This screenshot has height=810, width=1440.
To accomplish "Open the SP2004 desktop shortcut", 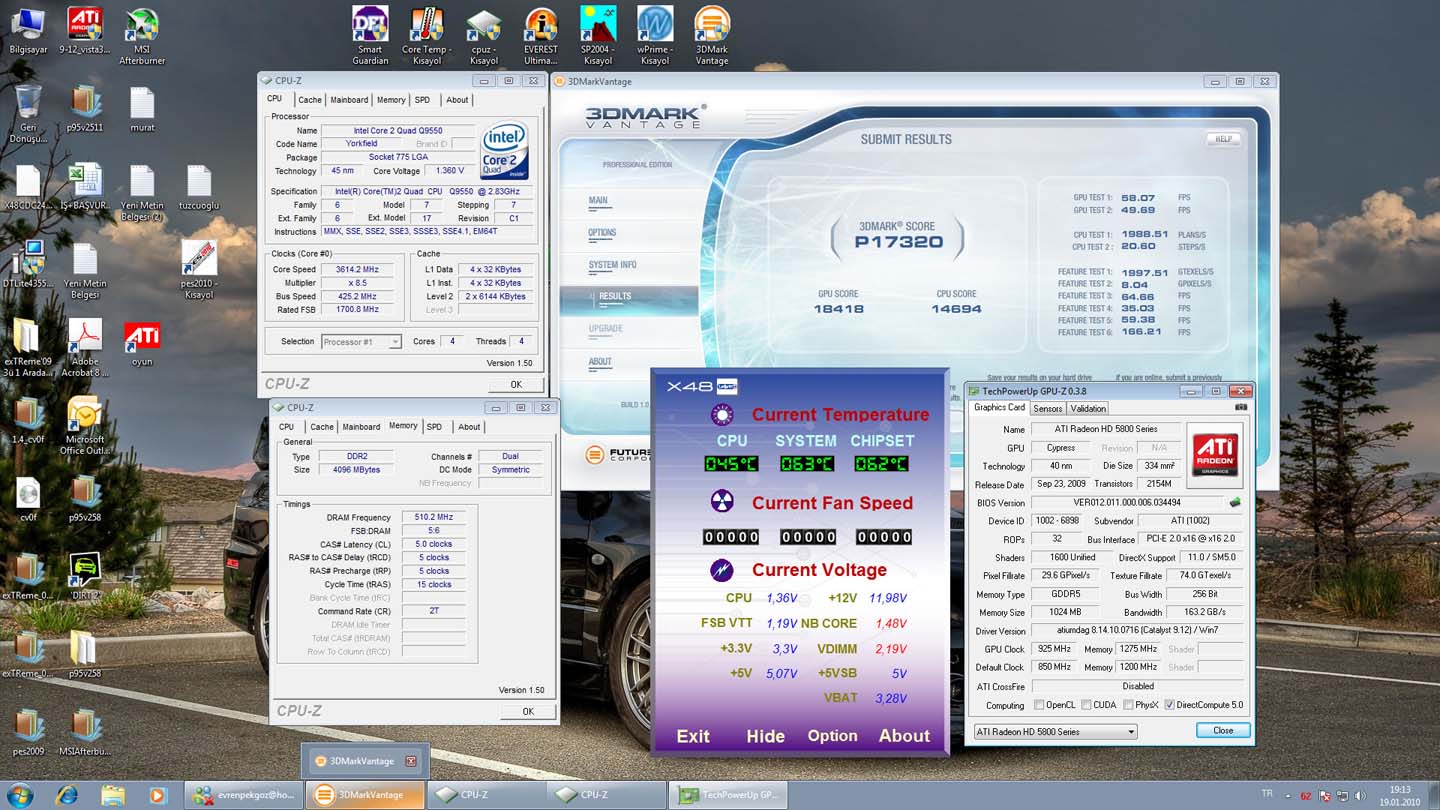I will (598, 36).
